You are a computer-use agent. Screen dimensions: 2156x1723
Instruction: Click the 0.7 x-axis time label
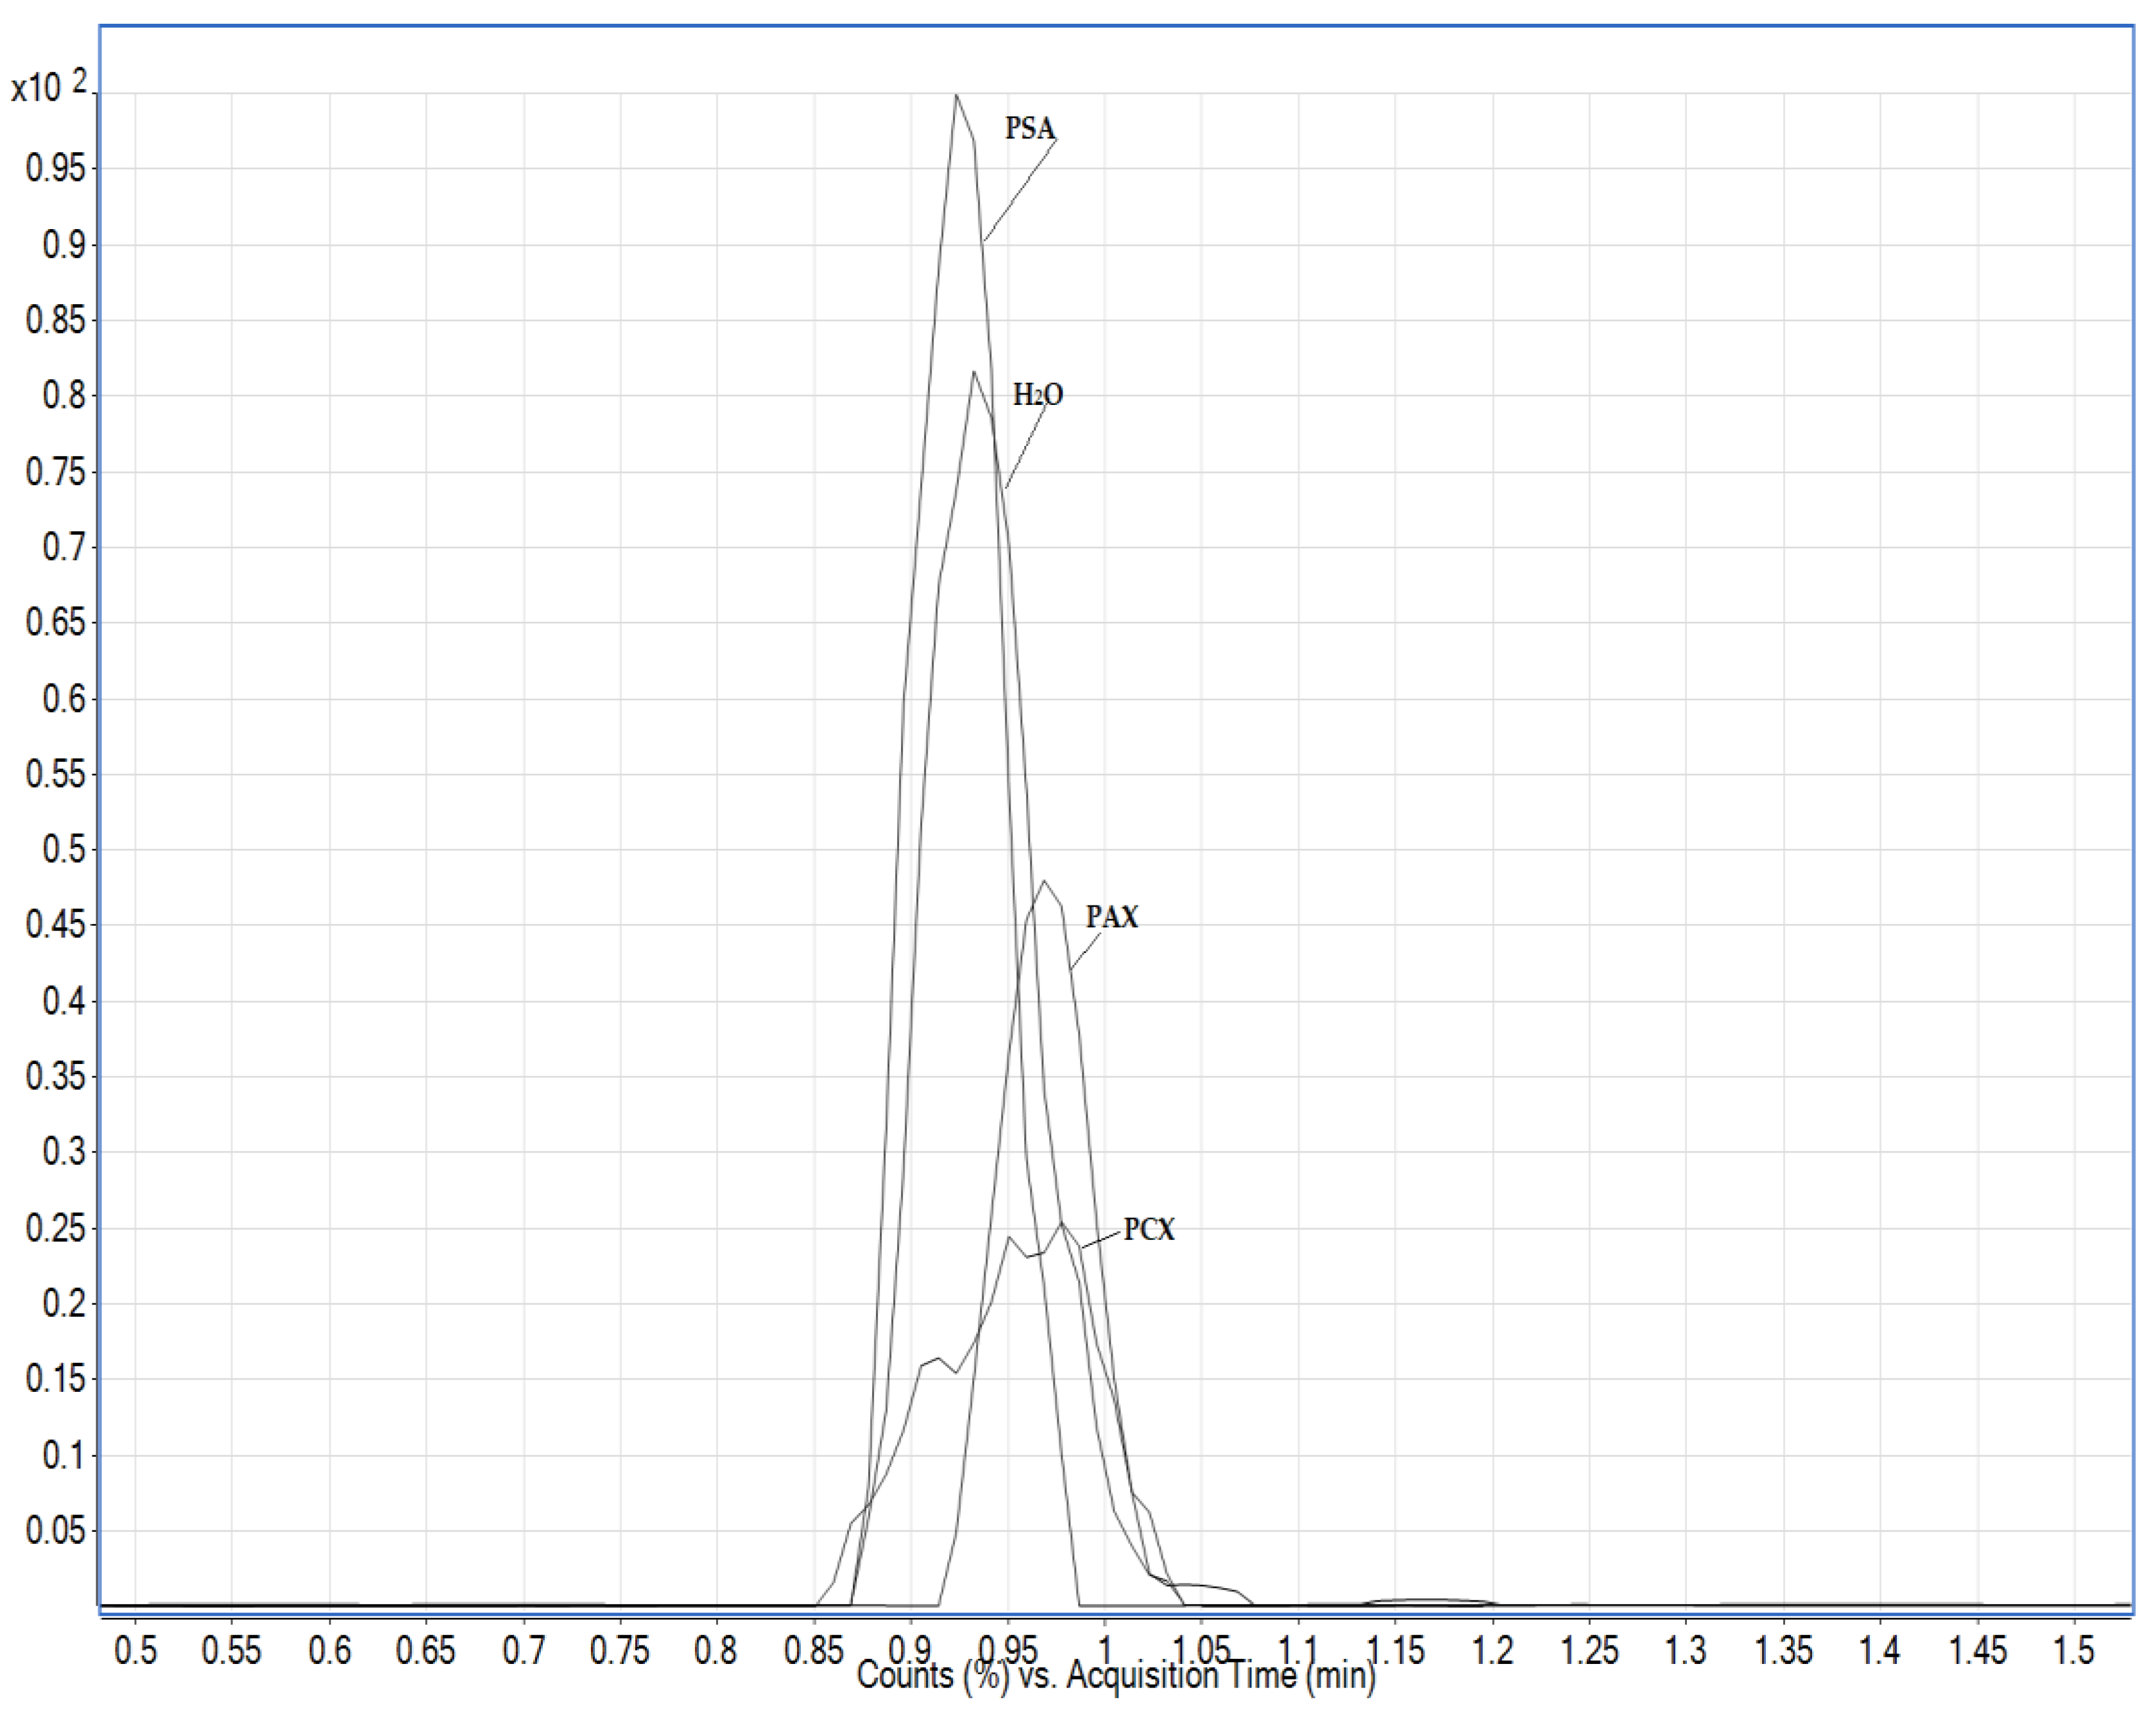click(x=523, y=1649)
